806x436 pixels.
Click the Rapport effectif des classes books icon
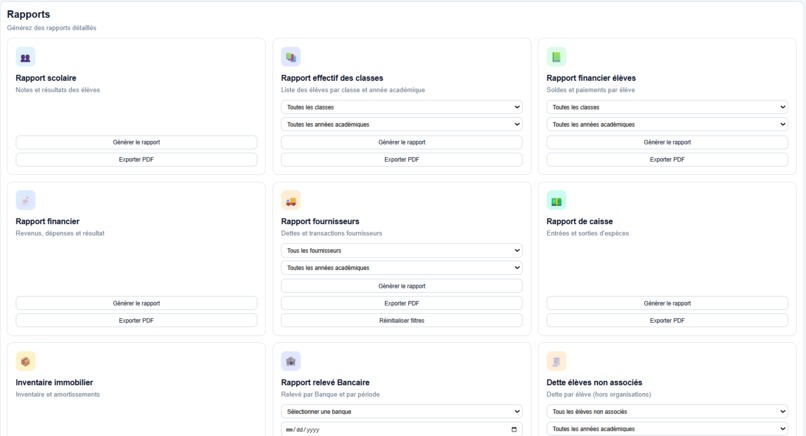[291, 57]
